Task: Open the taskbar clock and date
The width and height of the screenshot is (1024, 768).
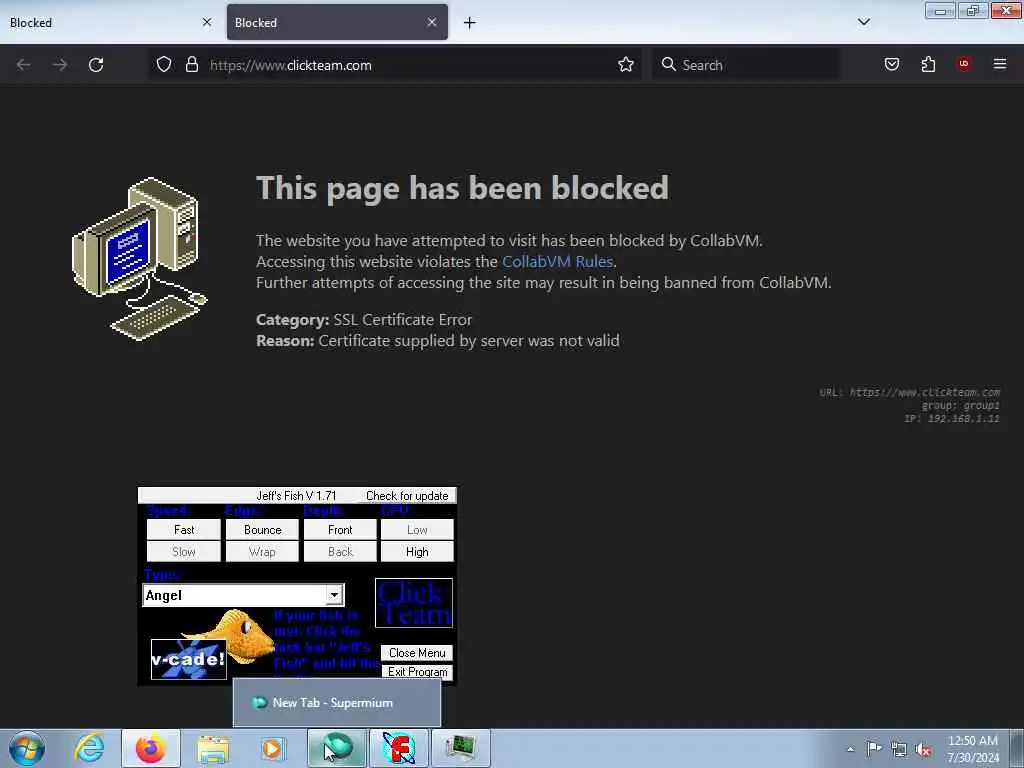Action: (973, 749)
